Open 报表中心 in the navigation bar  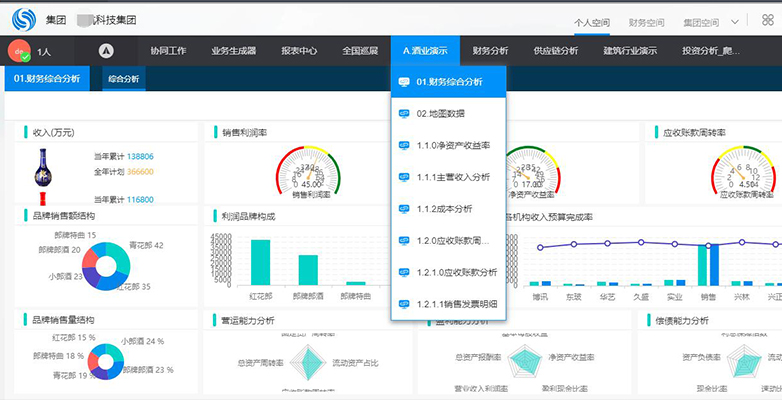[299, 50]
